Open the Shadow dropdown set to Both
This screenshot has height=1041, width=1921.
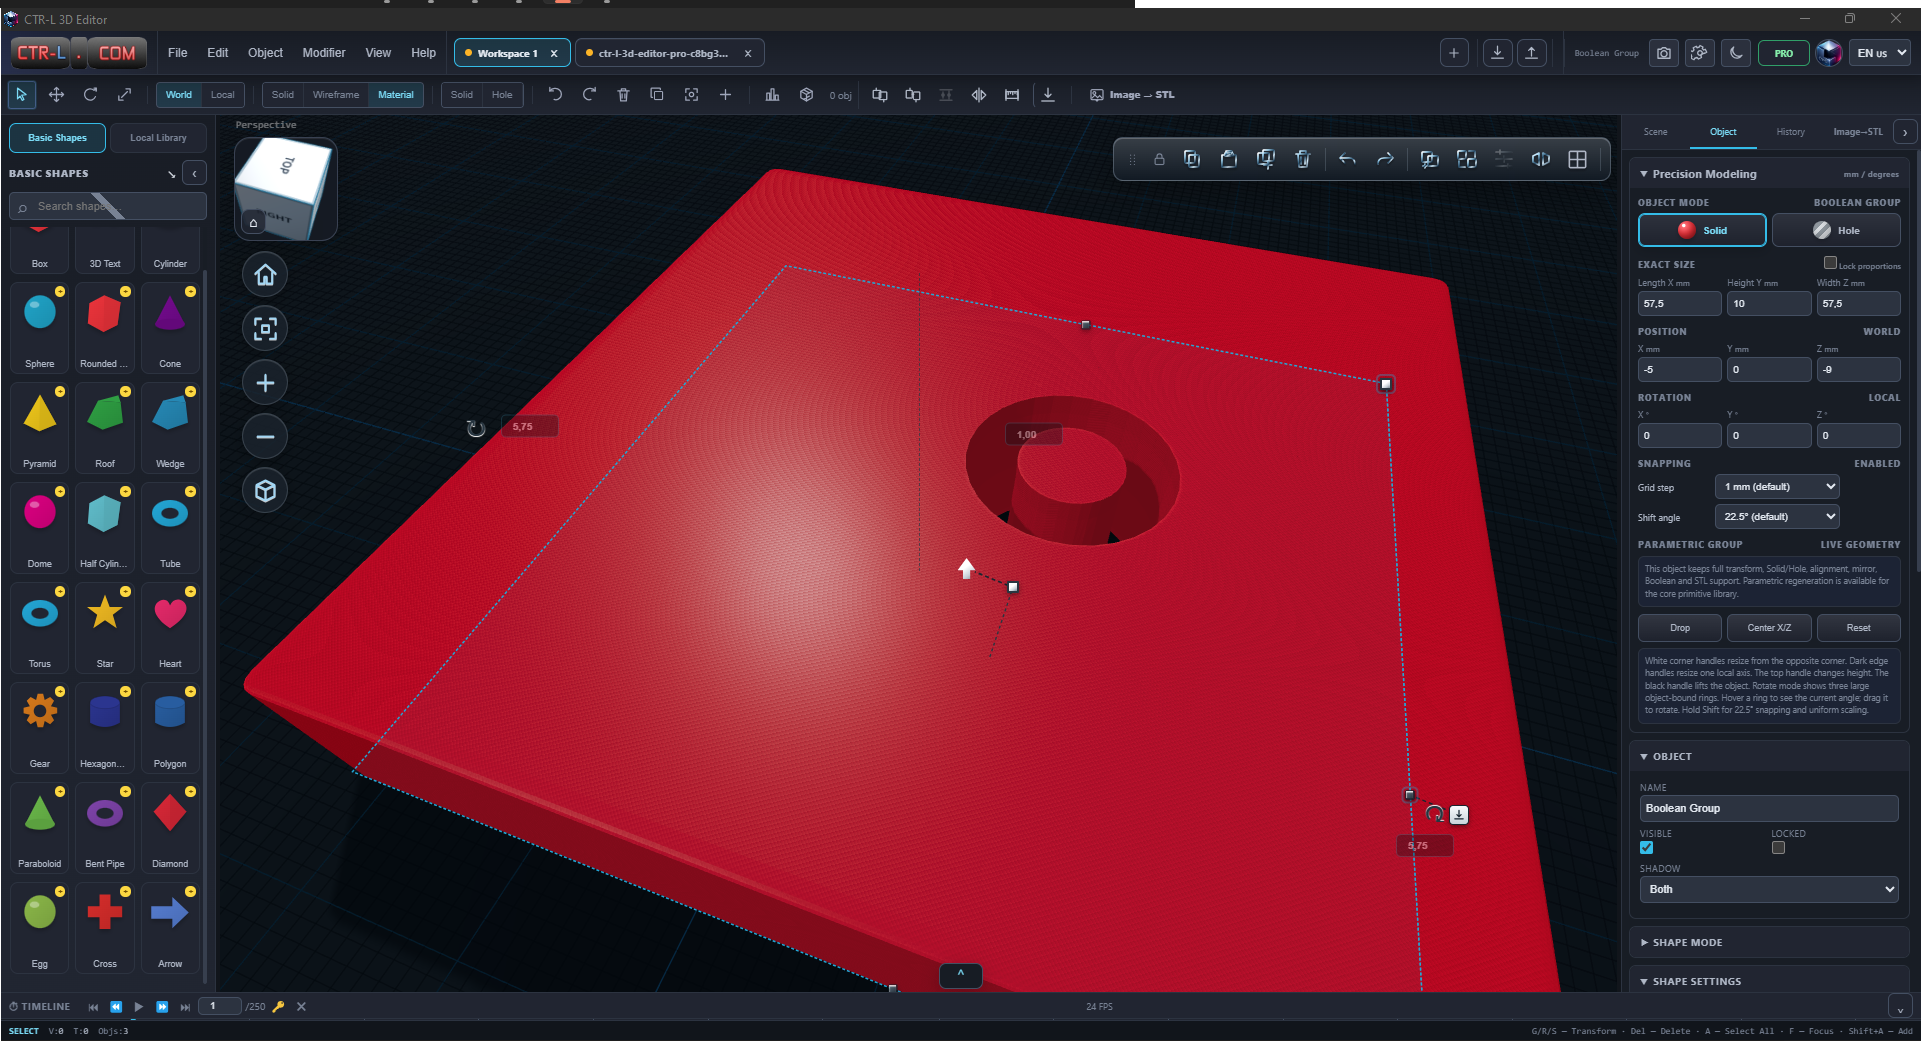pyautogui.click(x=1769, y=889)
